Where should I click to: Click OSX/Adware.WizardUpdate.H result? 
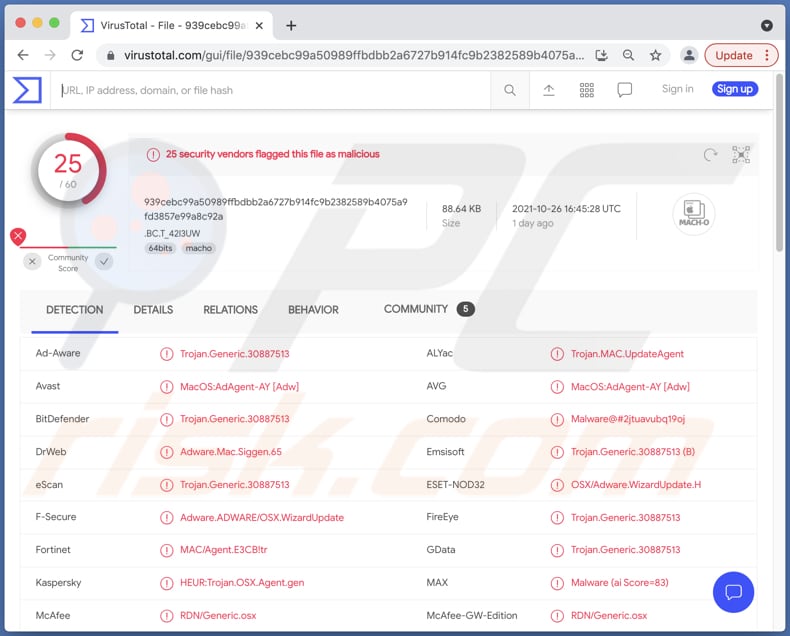[x=636, y=485]
